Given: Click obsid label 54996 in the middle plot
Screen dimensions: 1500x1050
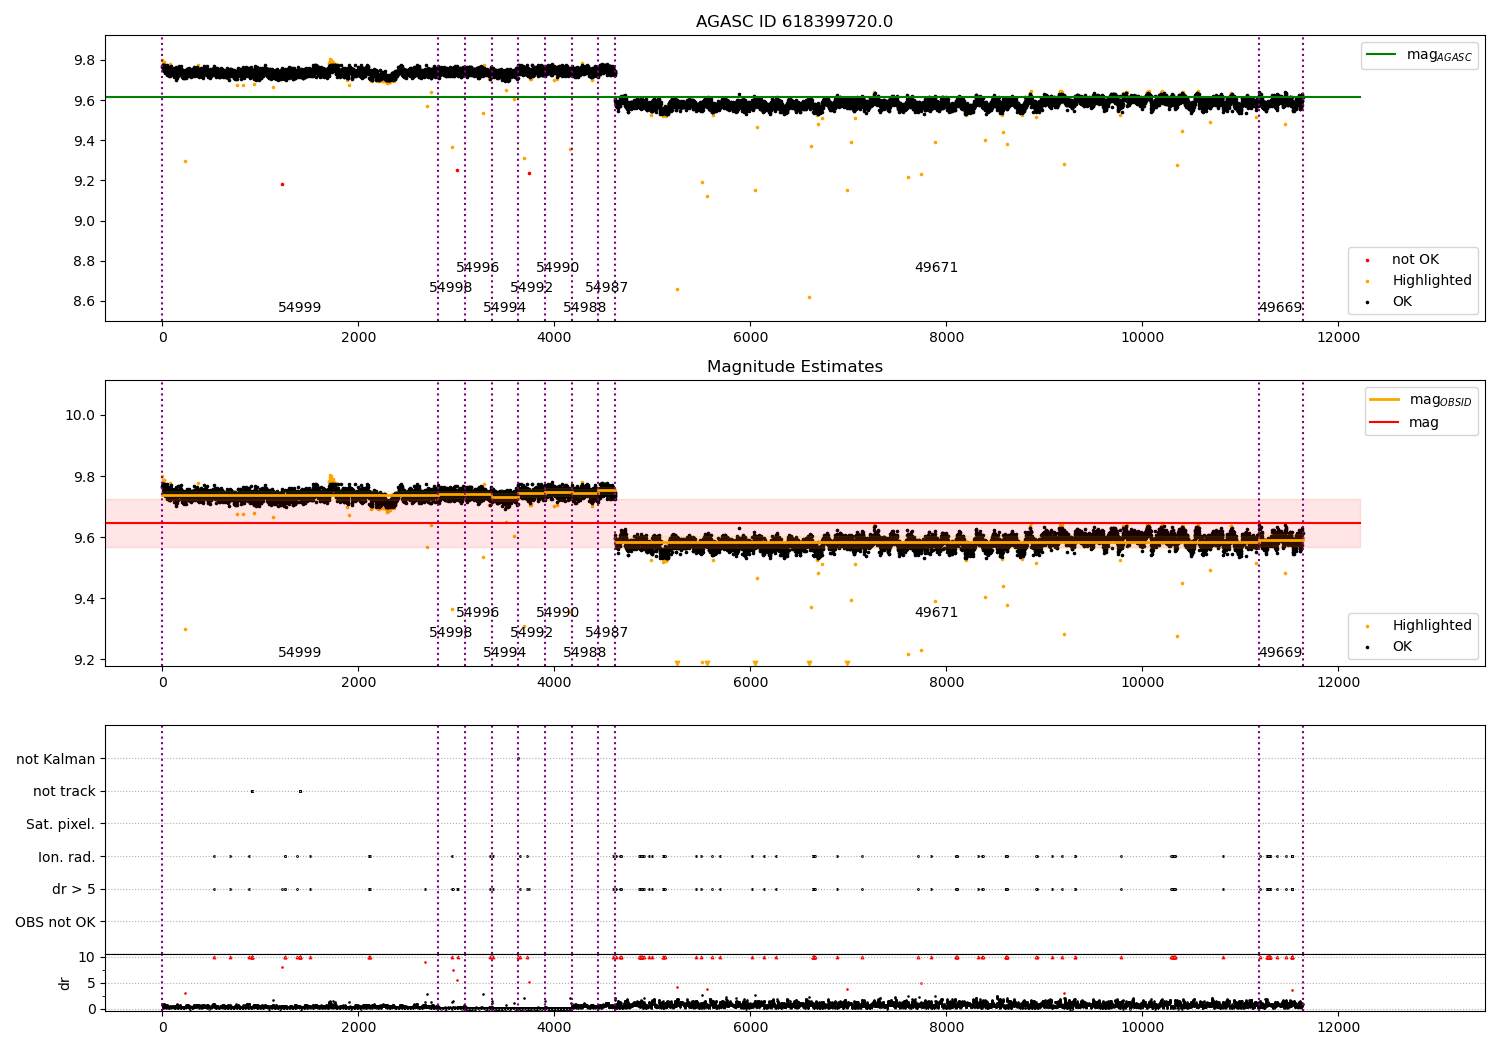Looking at the screenshot, I should (x=478, y=613).
